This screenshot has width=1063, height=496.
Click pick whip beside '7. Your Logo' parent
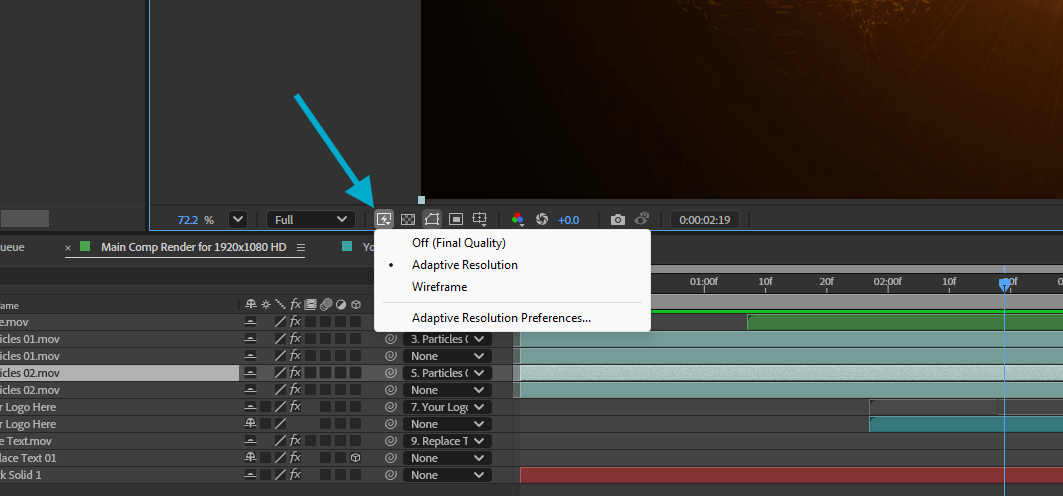coord(390,407)
